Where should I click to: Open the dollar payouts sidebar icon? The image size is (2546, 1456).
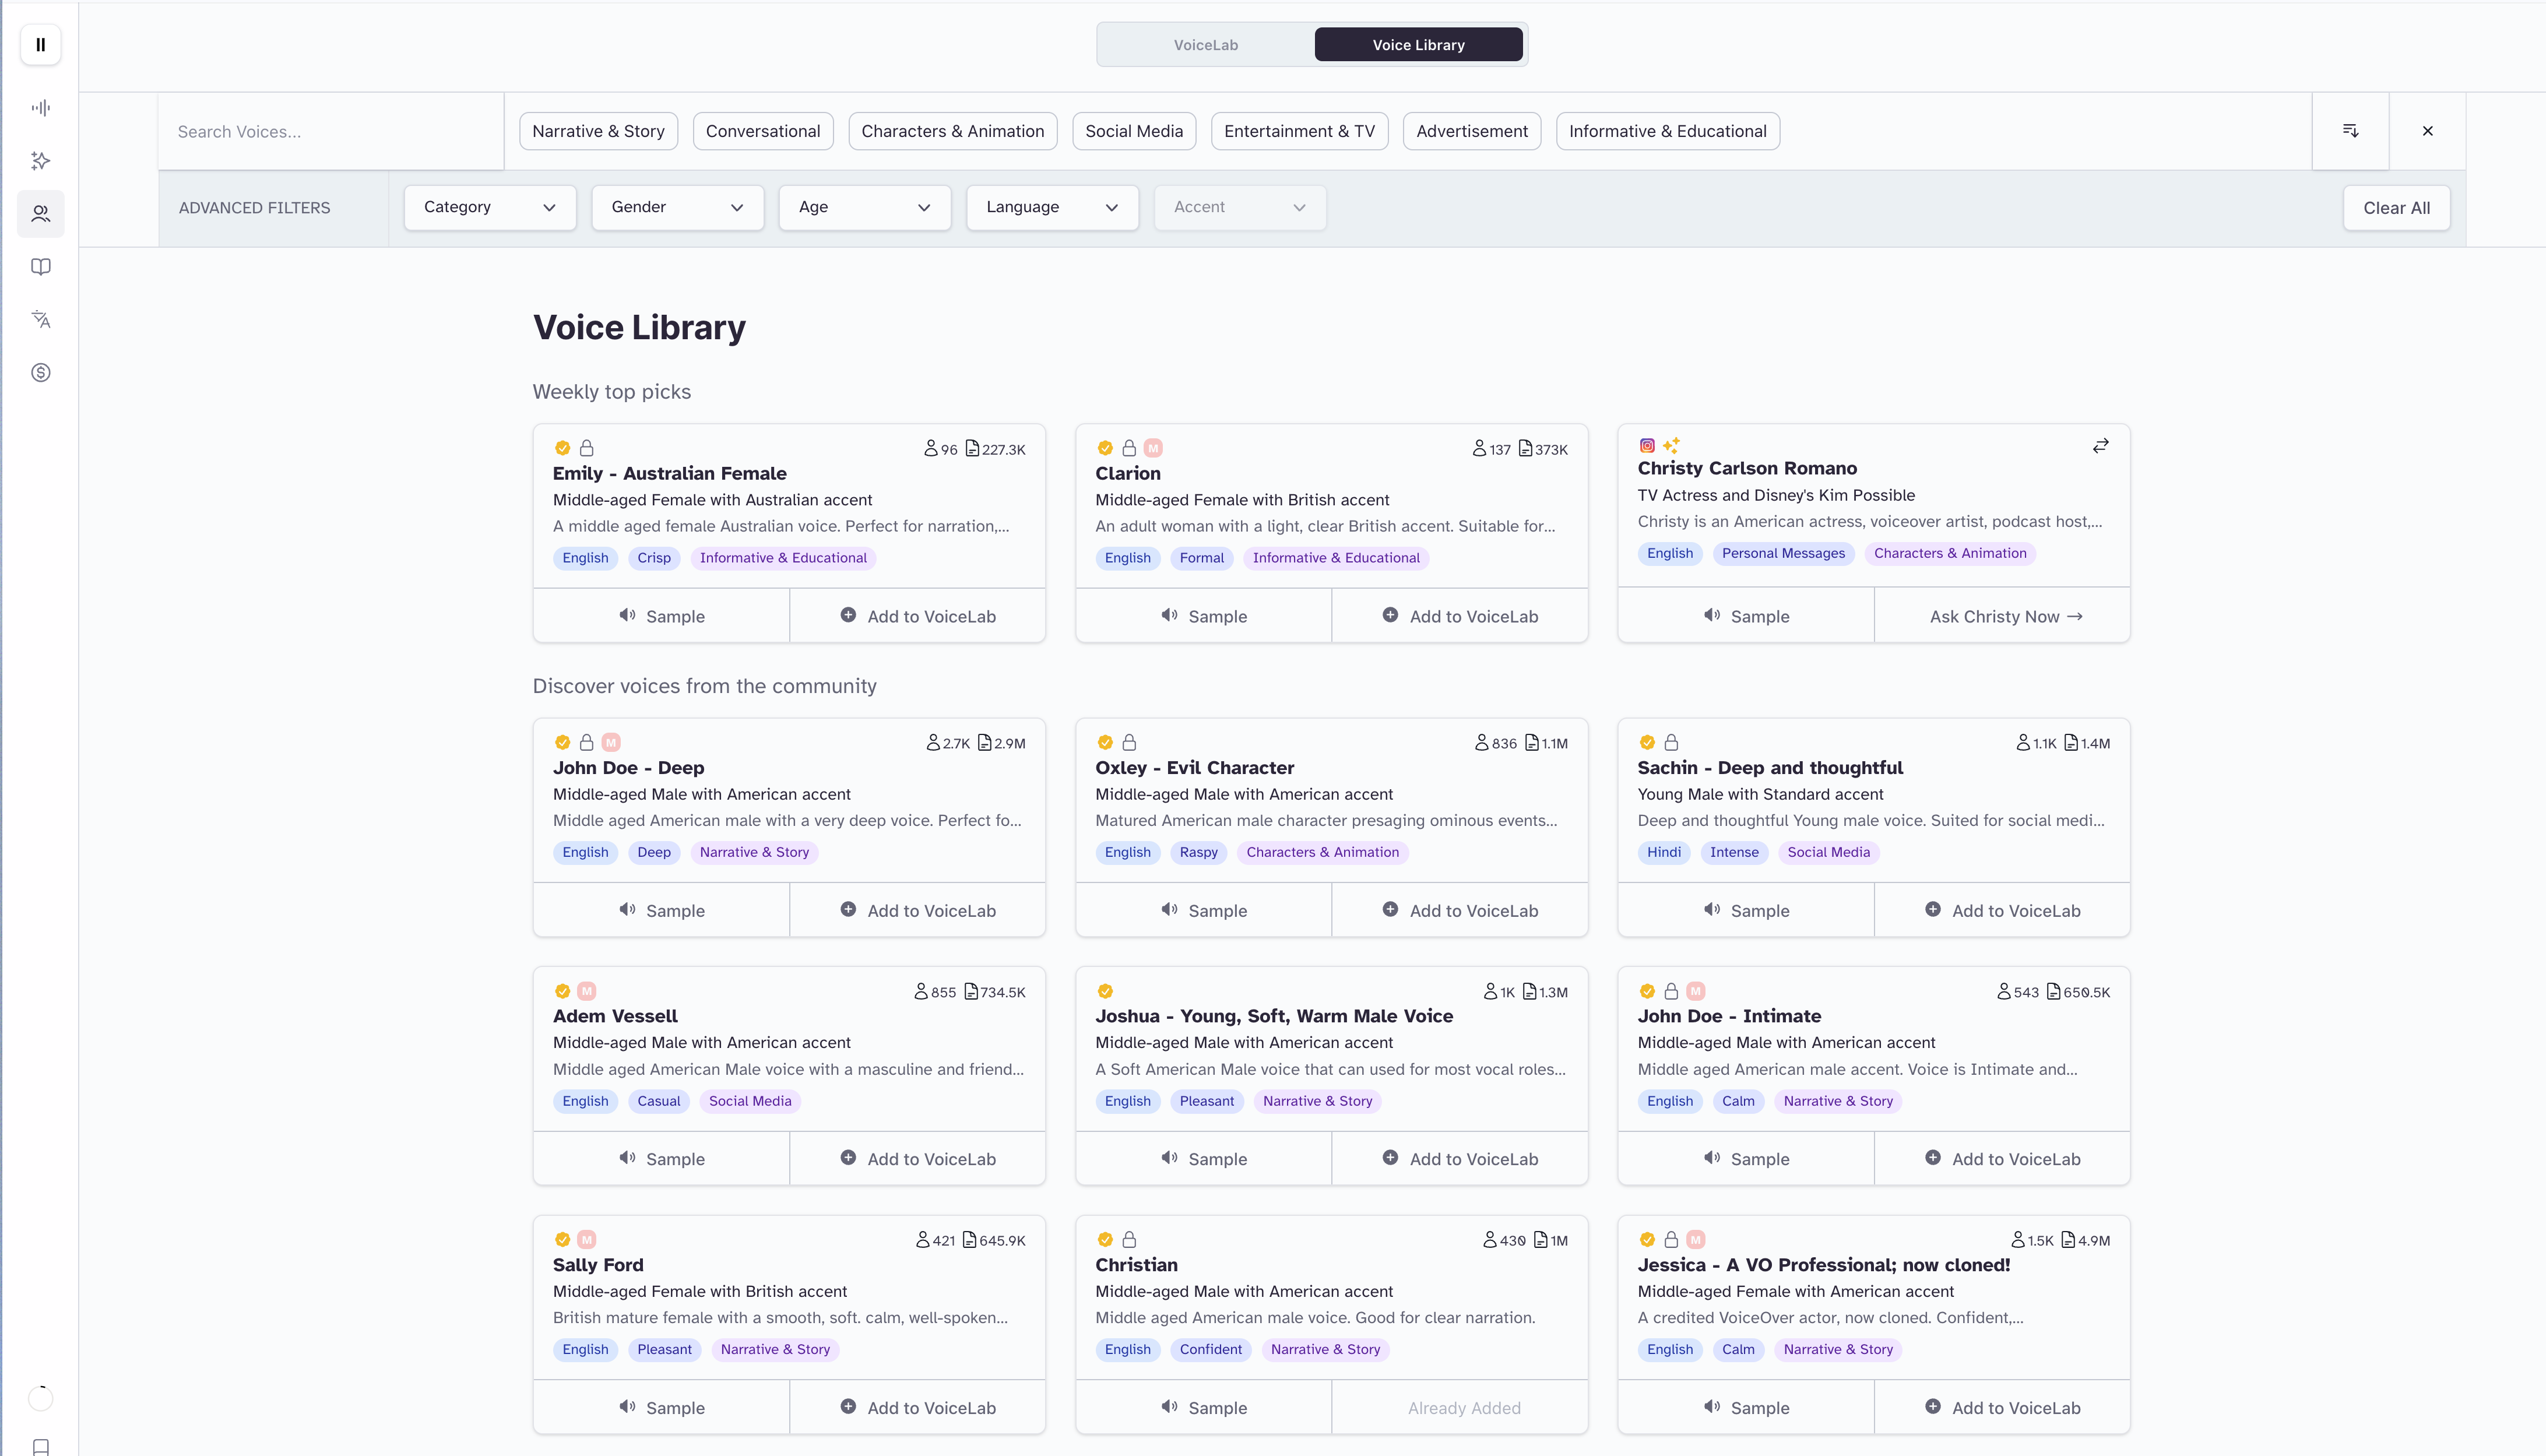41,373
